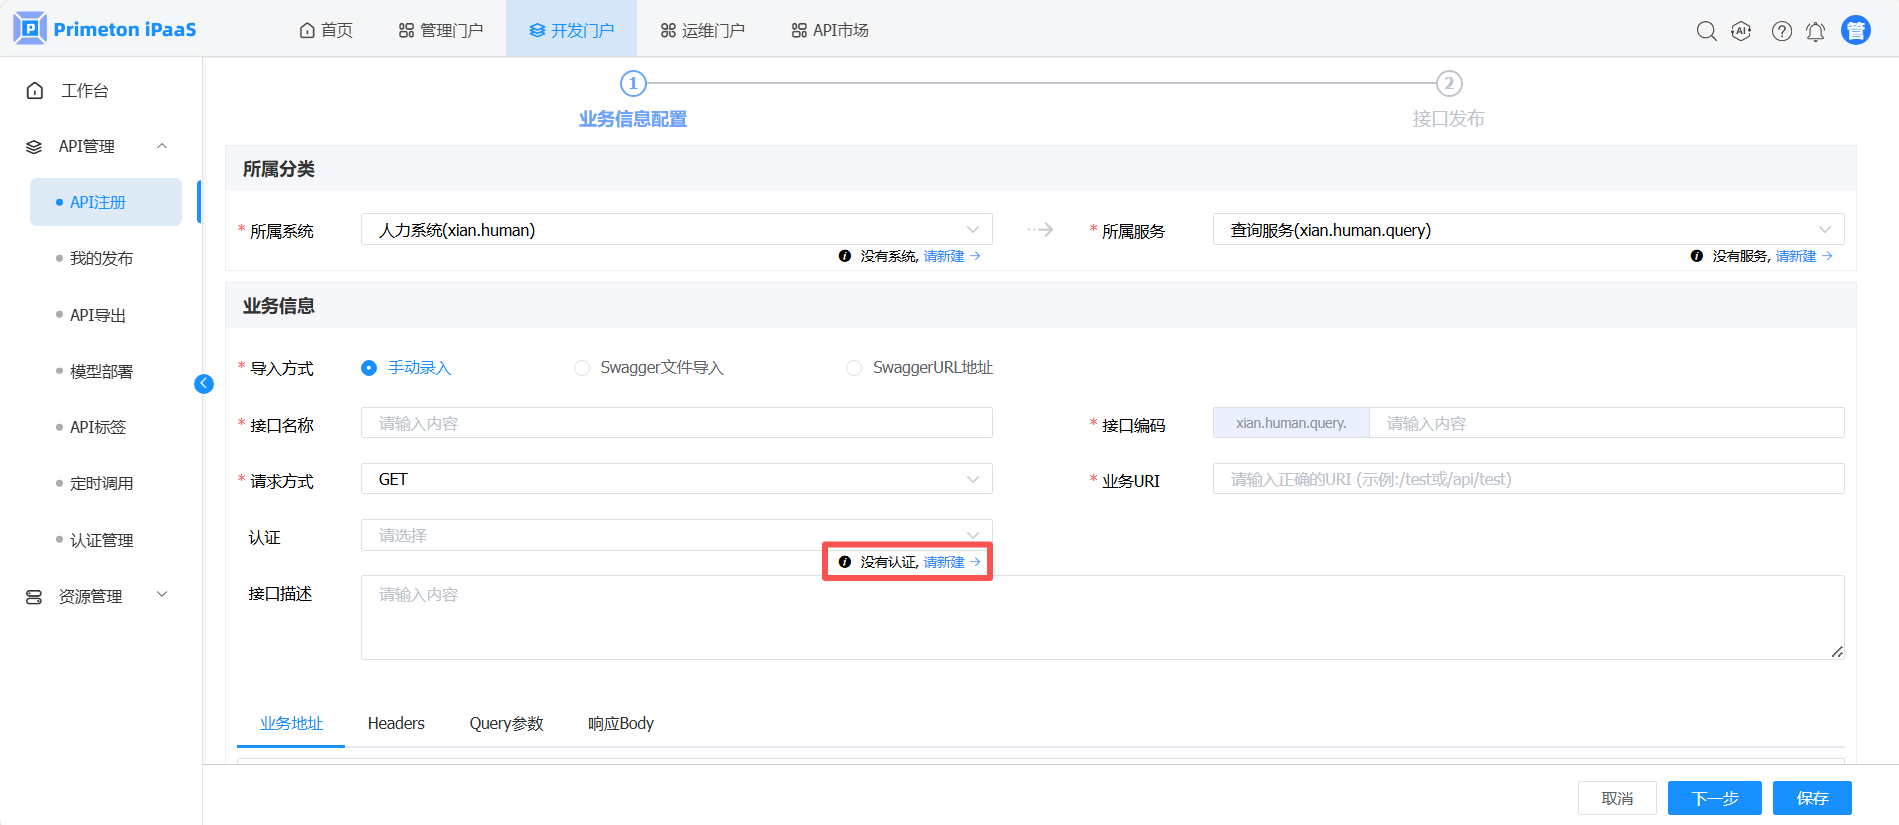Click the 工作台 home icon in sidebar

click(x=35, y=91)
